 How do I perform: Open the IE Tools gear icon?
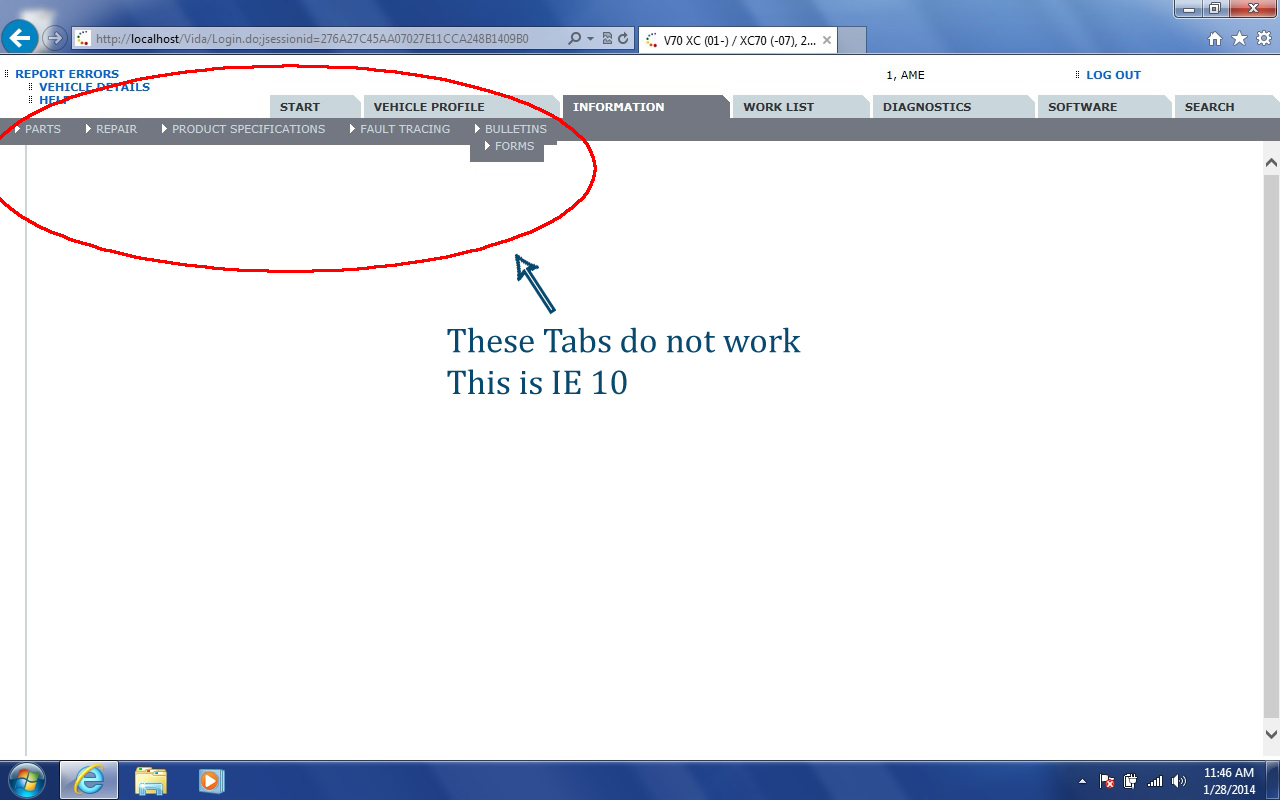tap(1263, 39)
